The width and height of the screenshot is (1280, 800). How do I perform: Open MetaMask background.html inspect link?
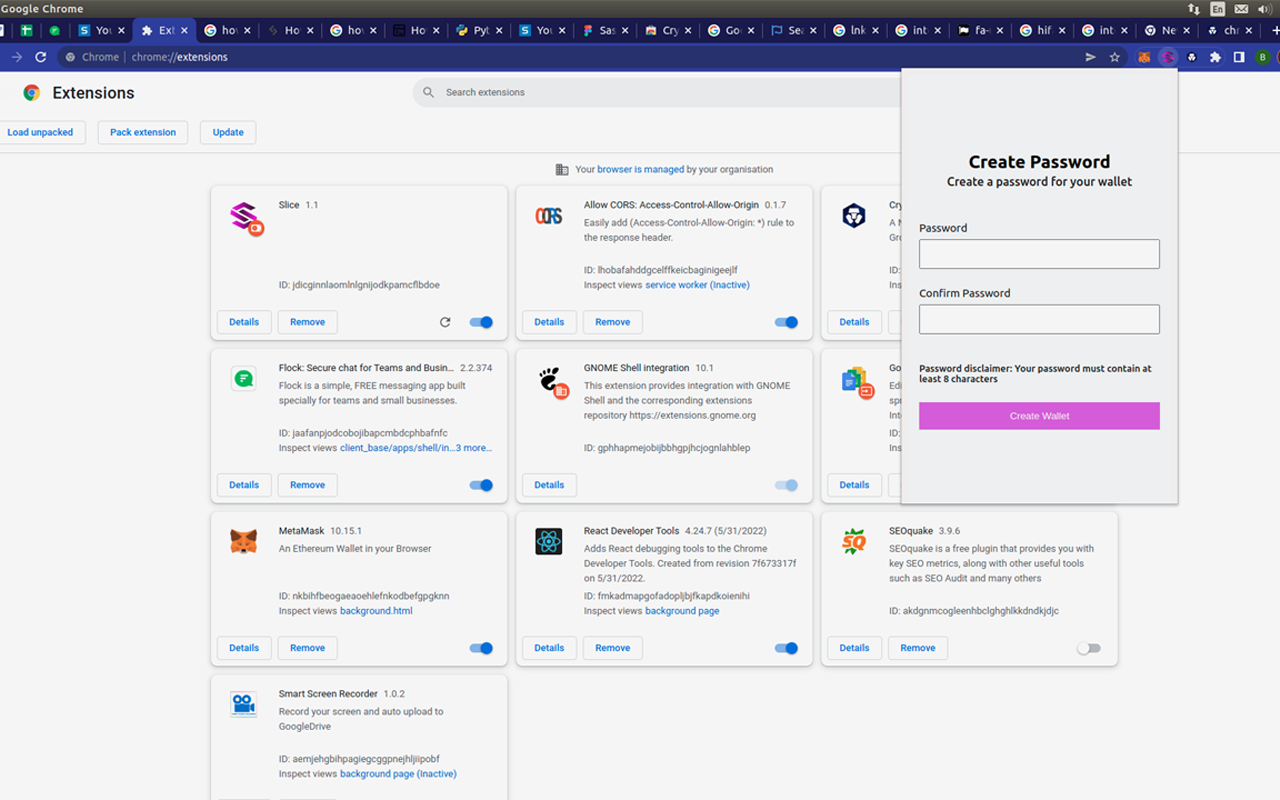pyautogui.click(x=376, y=611)
